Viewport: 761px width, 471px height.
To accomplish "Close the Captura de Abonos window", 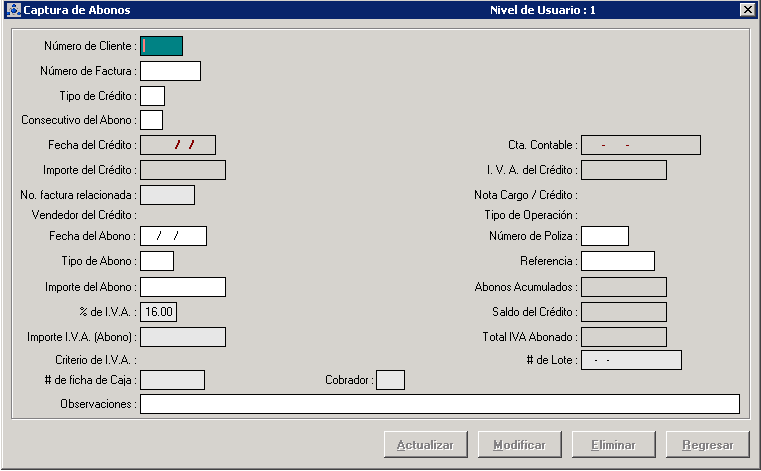I will [x=747, y=10].
